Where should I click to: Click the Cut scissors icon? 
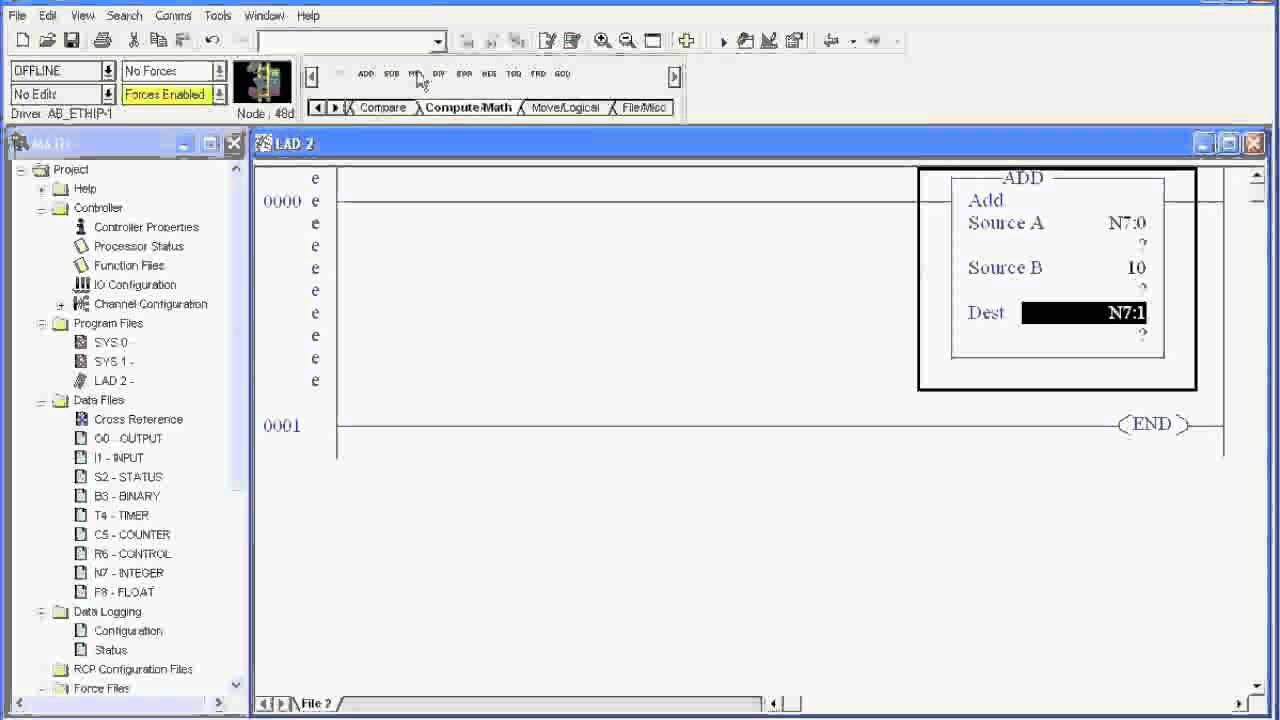coord(133,41)
